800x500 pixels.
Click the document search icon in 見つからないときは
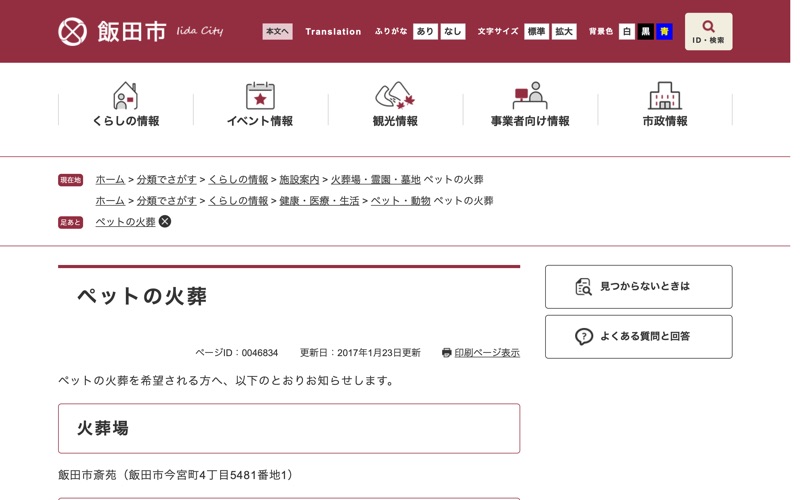tap(583, 287)
